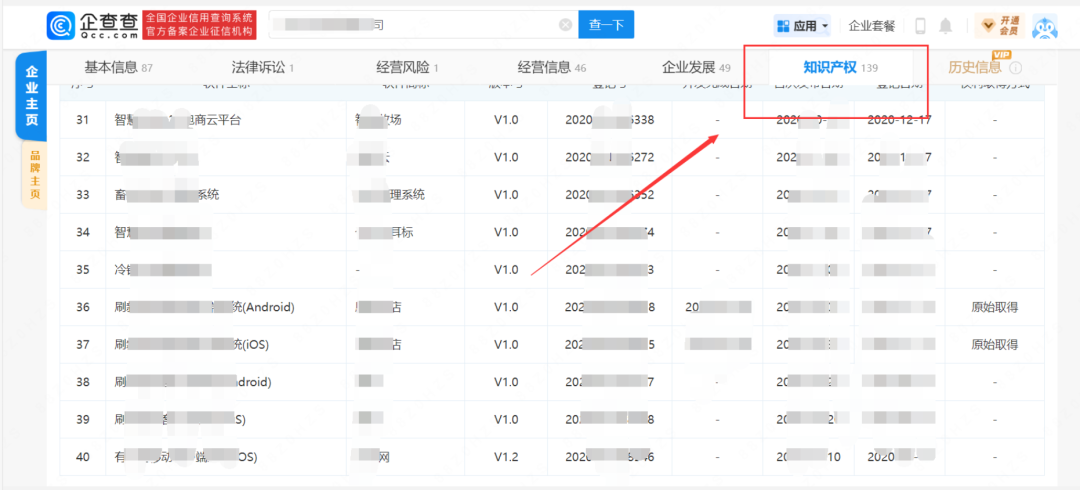1080x490 pixels.
Task: Switch to the 经营风险 tab
Action: coord(407,68)
